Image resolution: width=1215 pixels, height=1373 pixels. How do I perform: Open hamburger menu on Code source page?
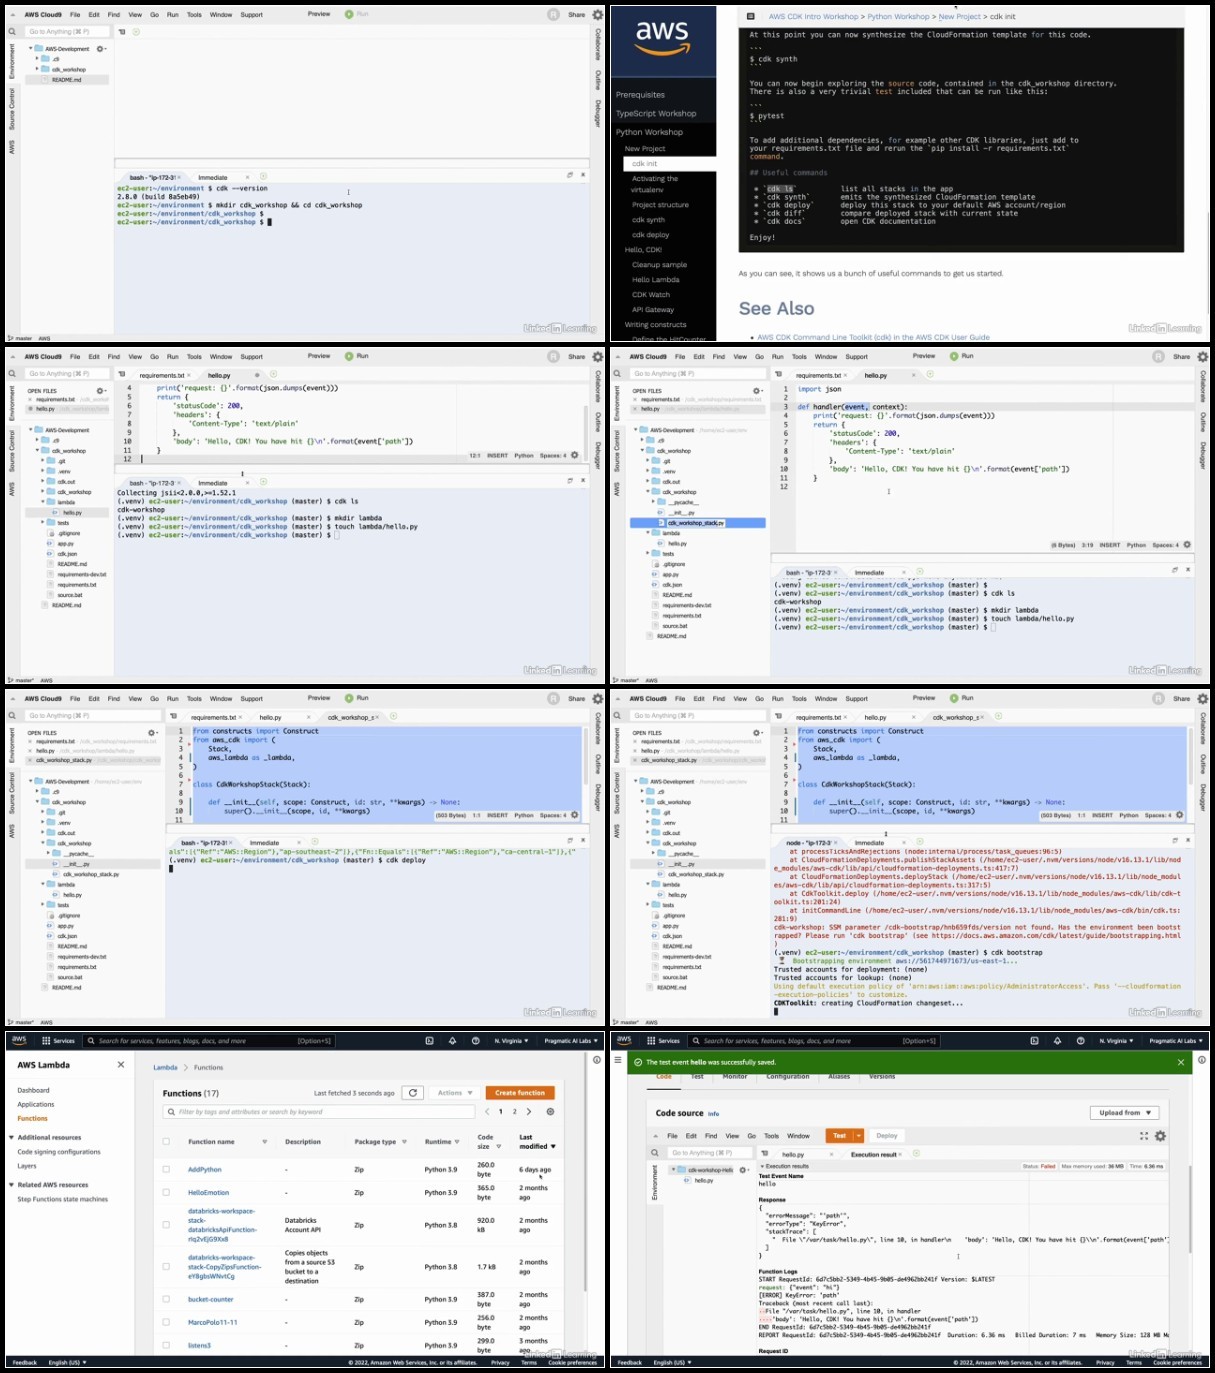618,1060
